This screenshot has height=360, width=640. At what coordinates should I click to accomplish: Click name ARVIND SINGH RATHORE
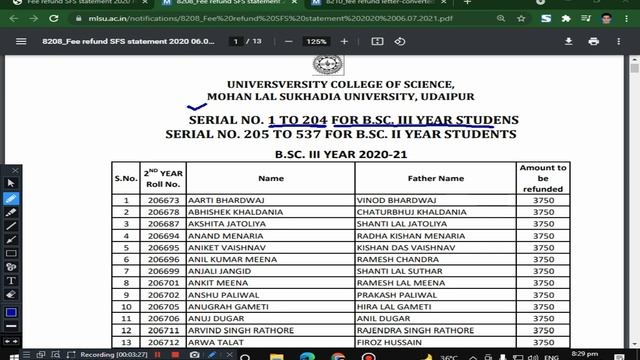(x=241, y=330)
